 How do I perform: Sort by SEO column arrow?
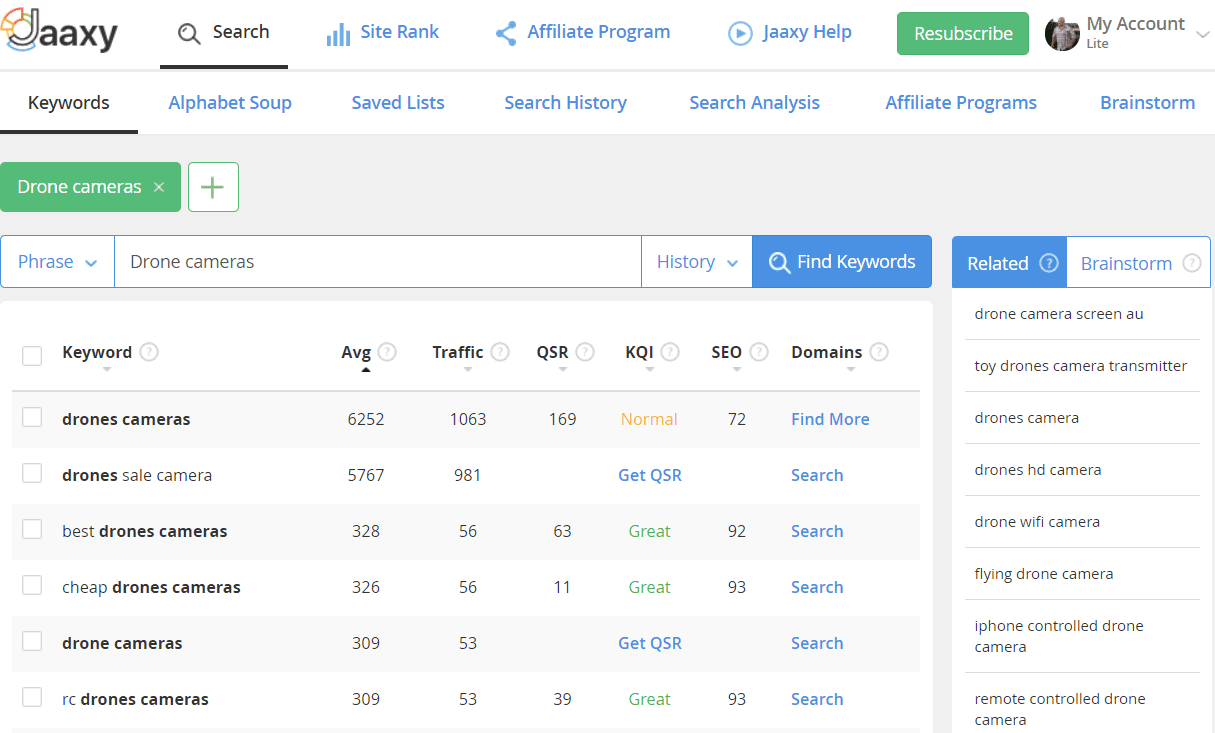click(x=737, y=370)
